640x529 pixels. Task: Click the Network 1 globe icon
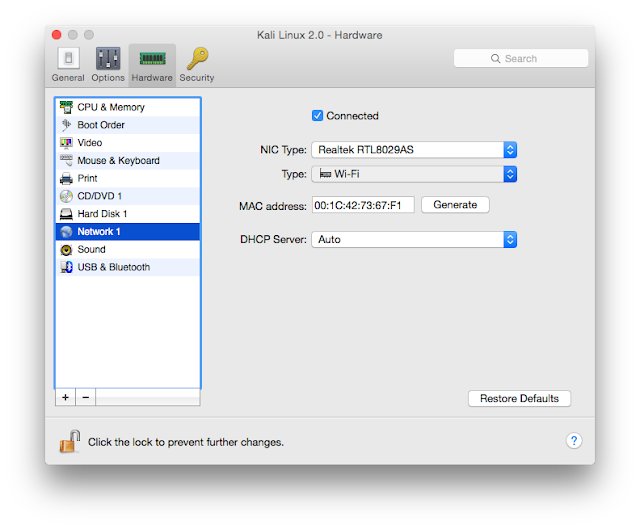[66, 231]
